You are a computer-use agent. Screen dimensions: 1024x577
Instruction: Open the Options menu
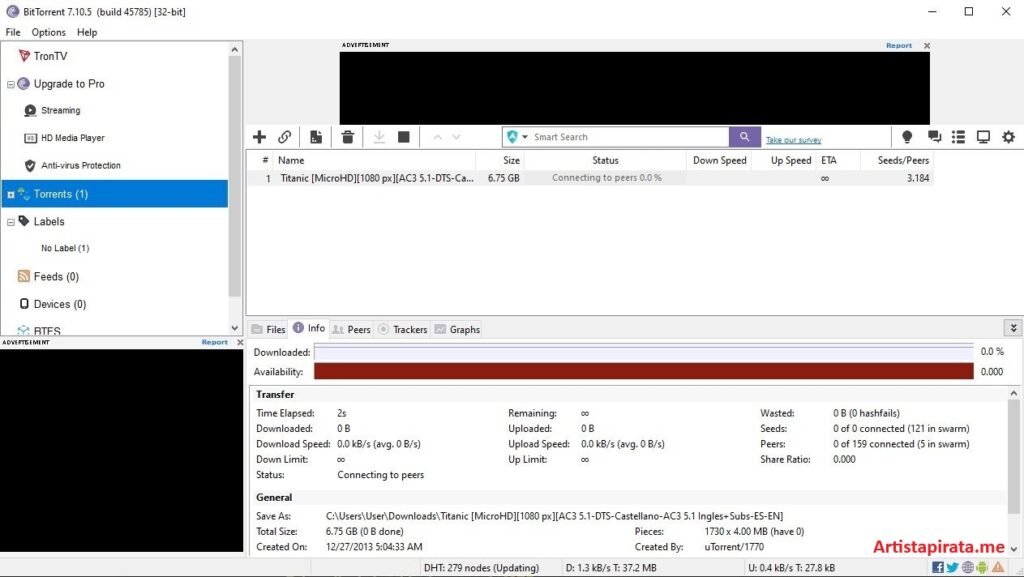(47, 31)
